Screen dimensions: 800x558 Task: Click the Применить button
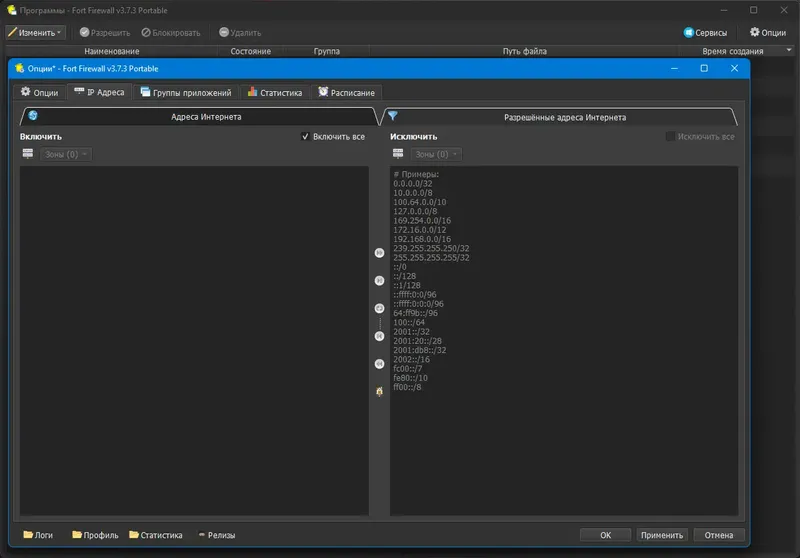coord(662,535)
